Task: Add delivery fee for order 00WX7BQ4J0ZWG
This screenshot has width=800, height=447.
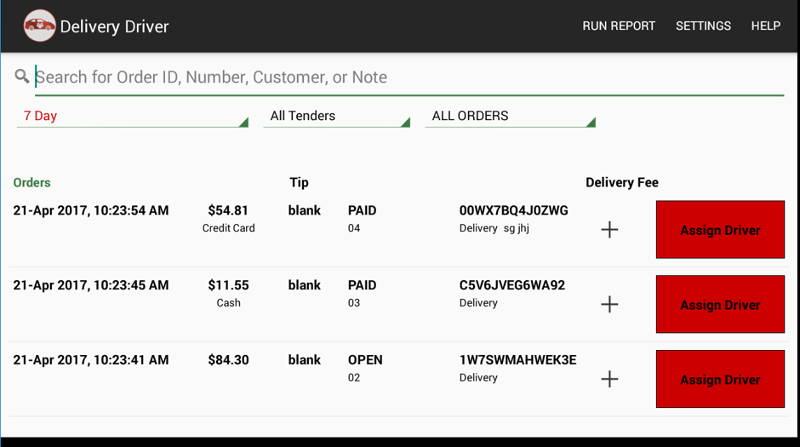Action: [x=609, y=230]
